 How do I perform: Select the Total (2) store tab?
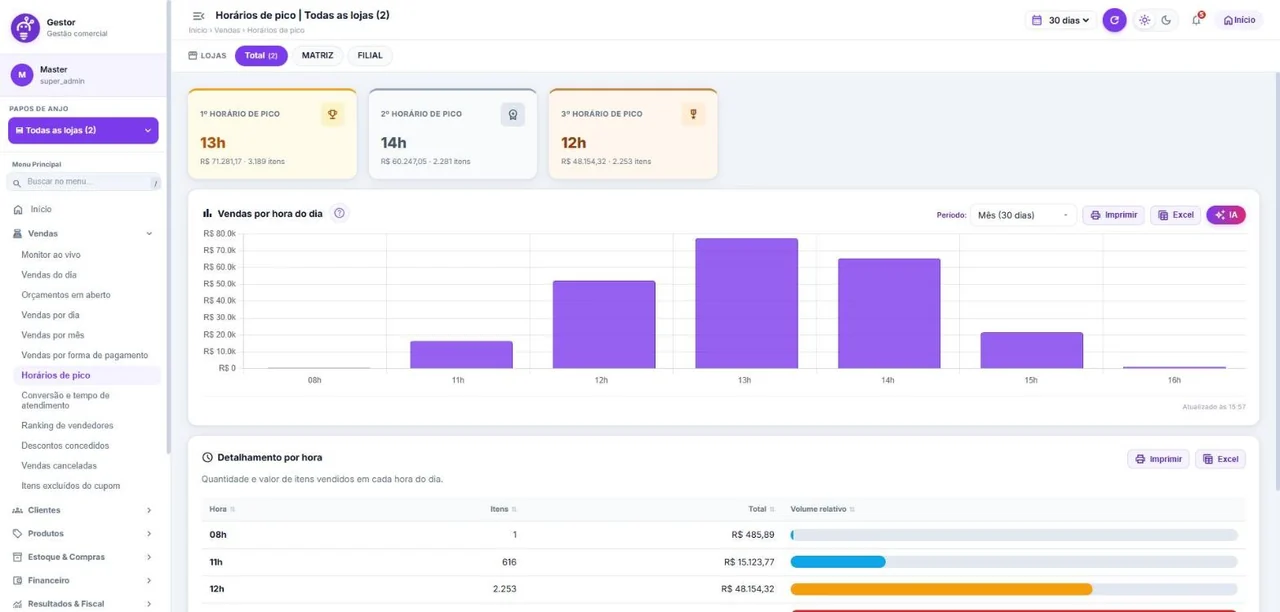(261, 56)
